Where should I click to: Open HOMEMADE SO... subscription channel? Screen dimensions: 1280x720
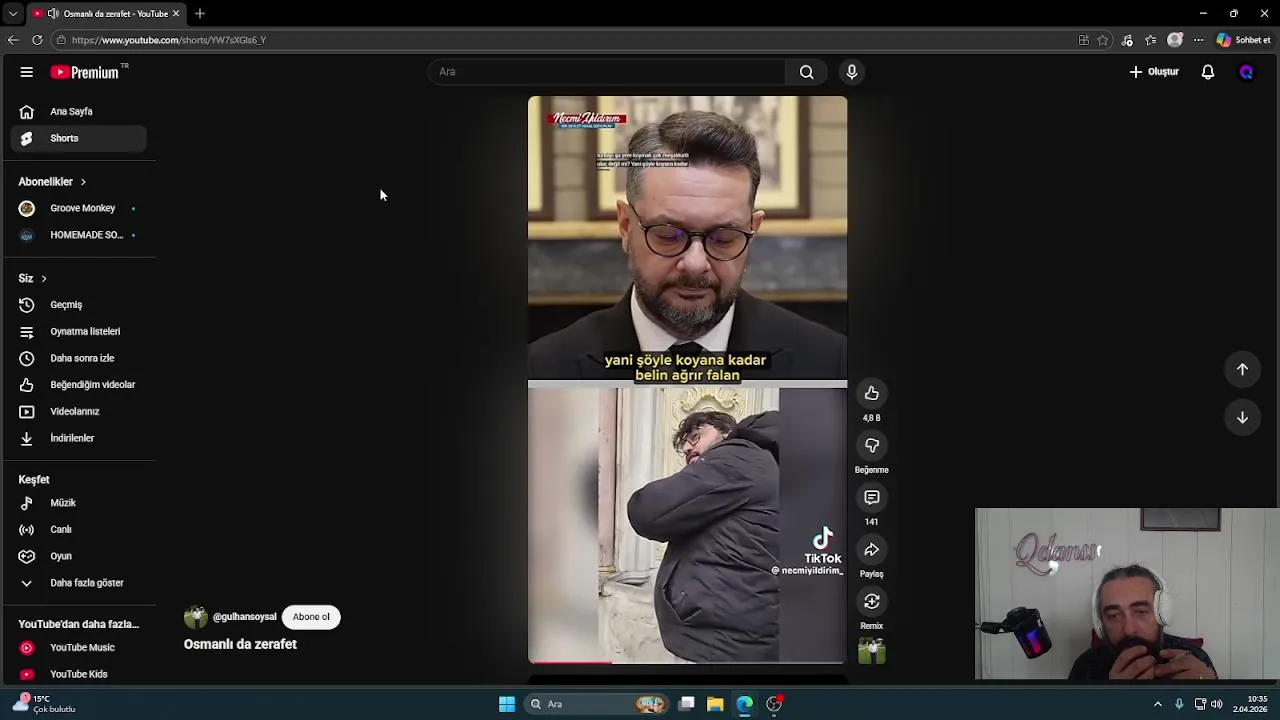78,235
